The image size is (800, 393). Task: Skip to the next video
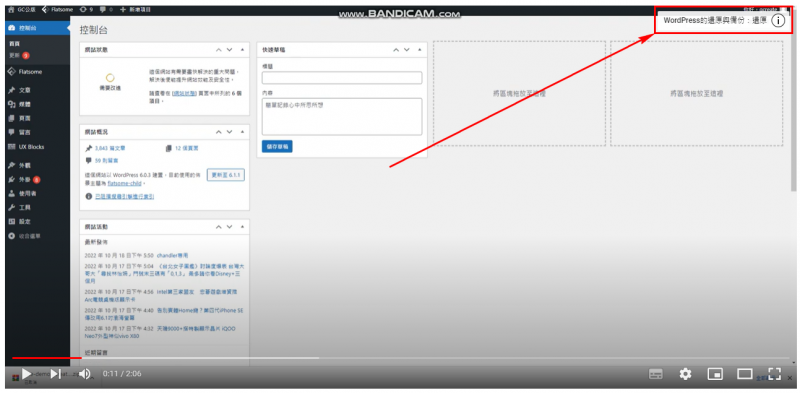tap(56, 374)
